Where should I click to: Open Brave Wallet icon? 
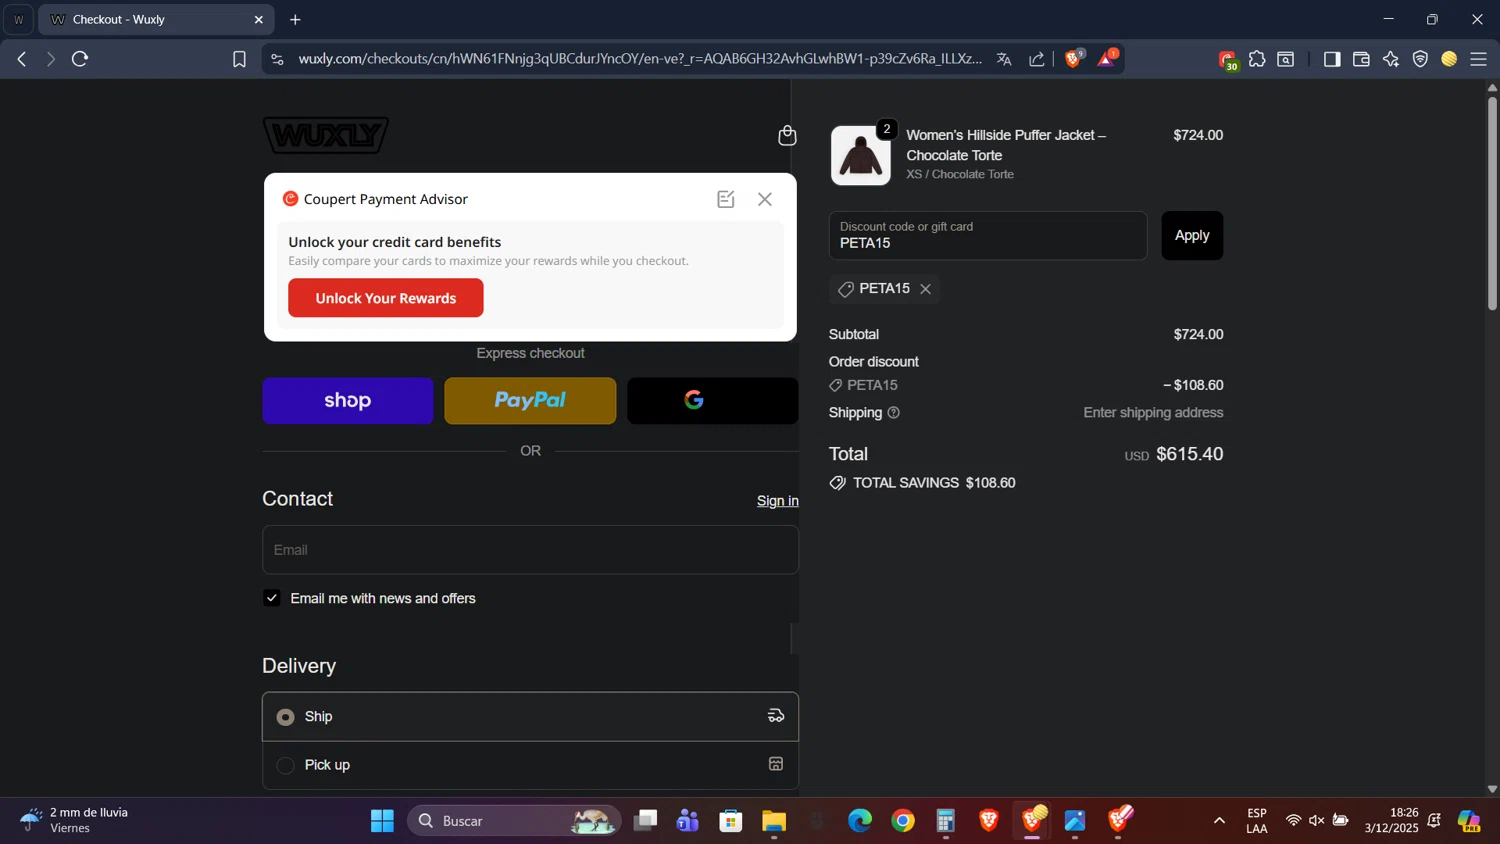(1361, 59)
